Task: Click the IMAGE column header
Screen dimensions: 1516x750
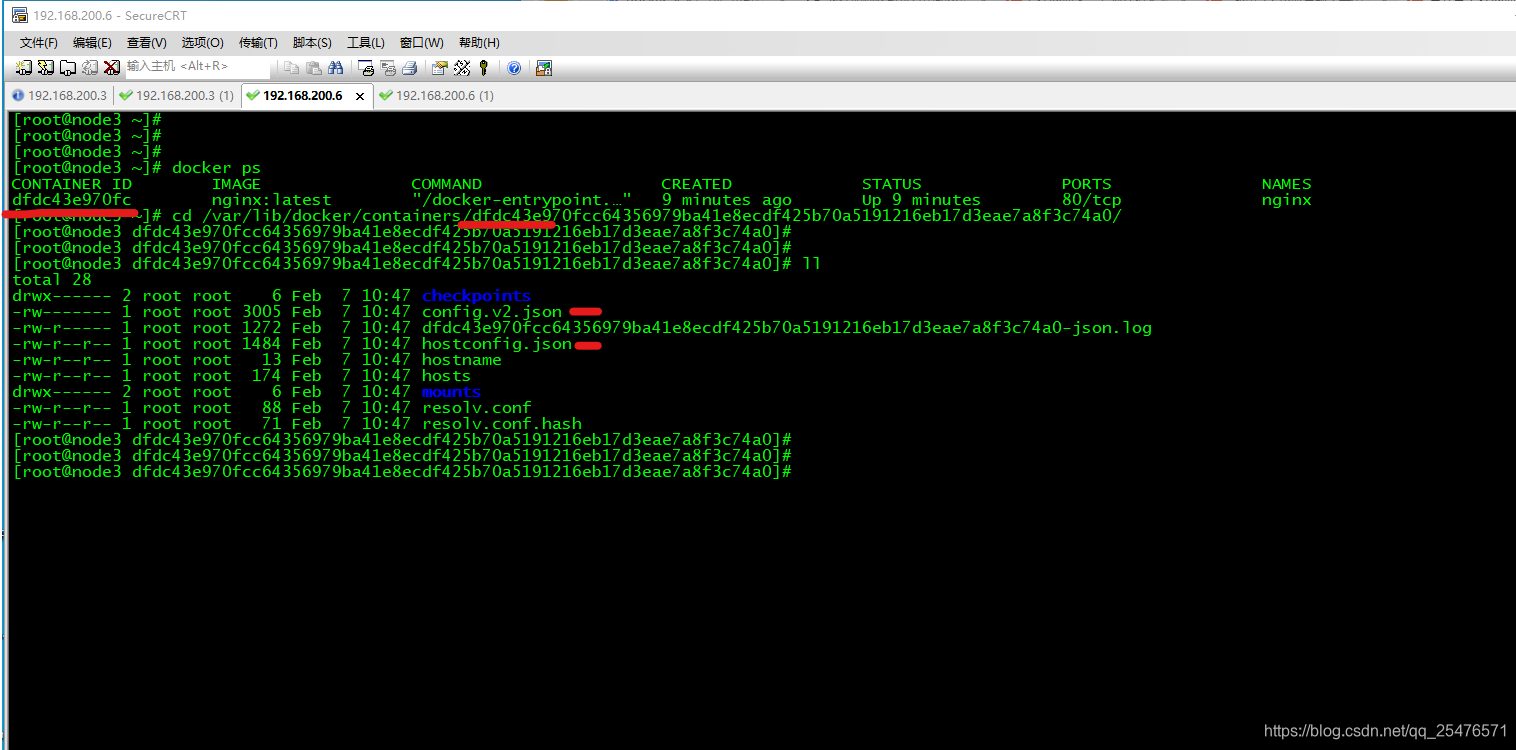Action: pyautogui.click(x=236, y=184)
